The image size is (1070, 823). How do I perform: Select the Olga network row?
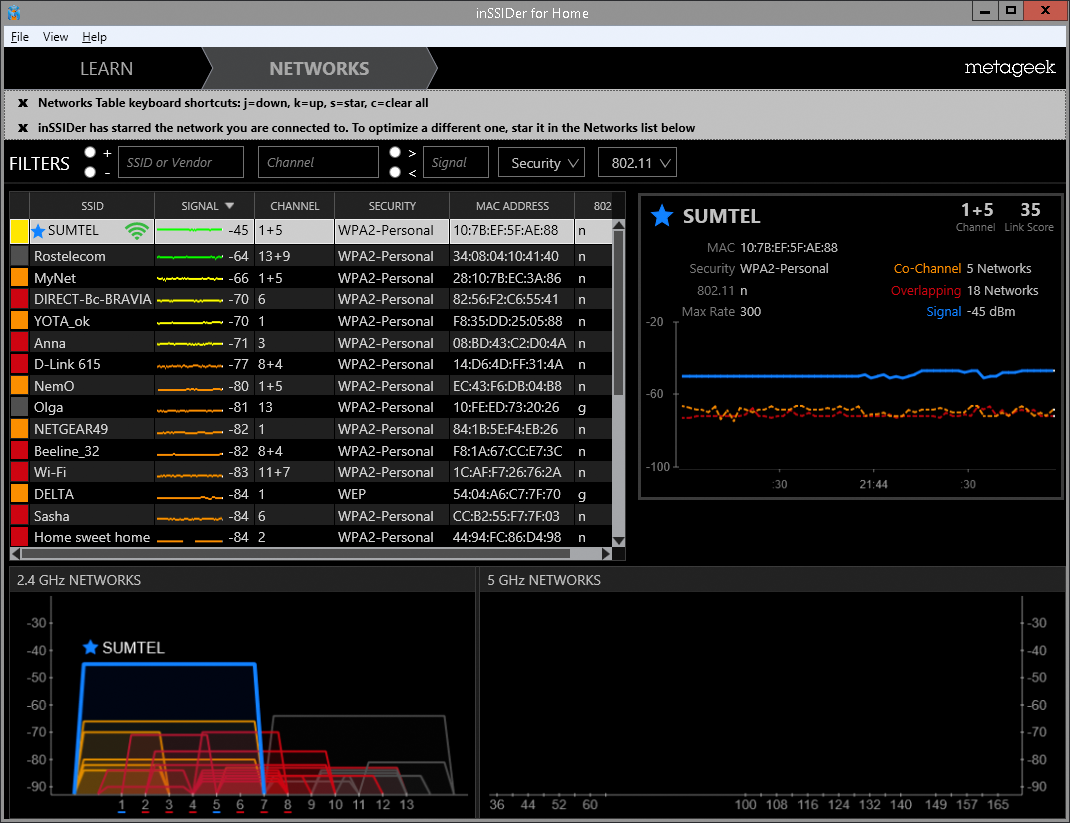tap(311, 407)
